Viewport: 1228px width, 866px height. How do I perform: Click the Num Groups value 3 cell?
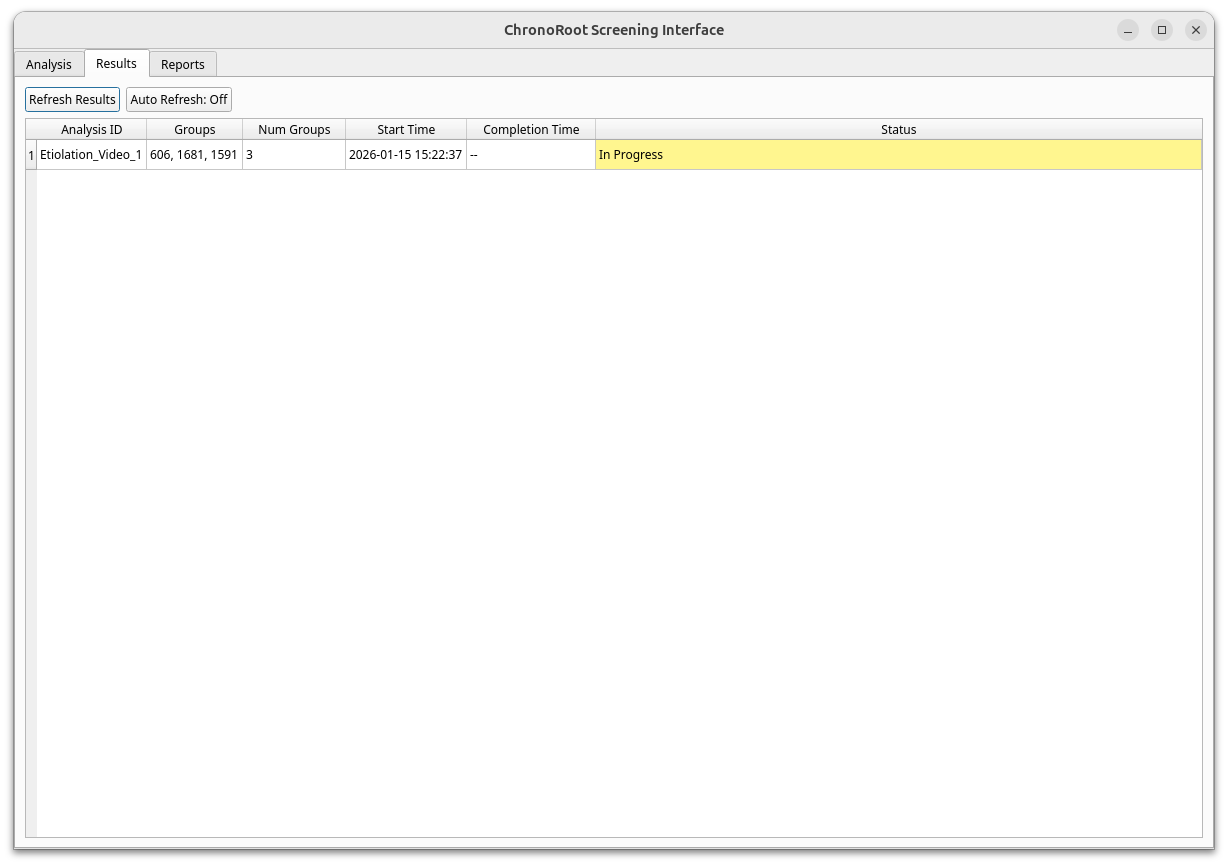pyautogui.click(x=294, y=154)
